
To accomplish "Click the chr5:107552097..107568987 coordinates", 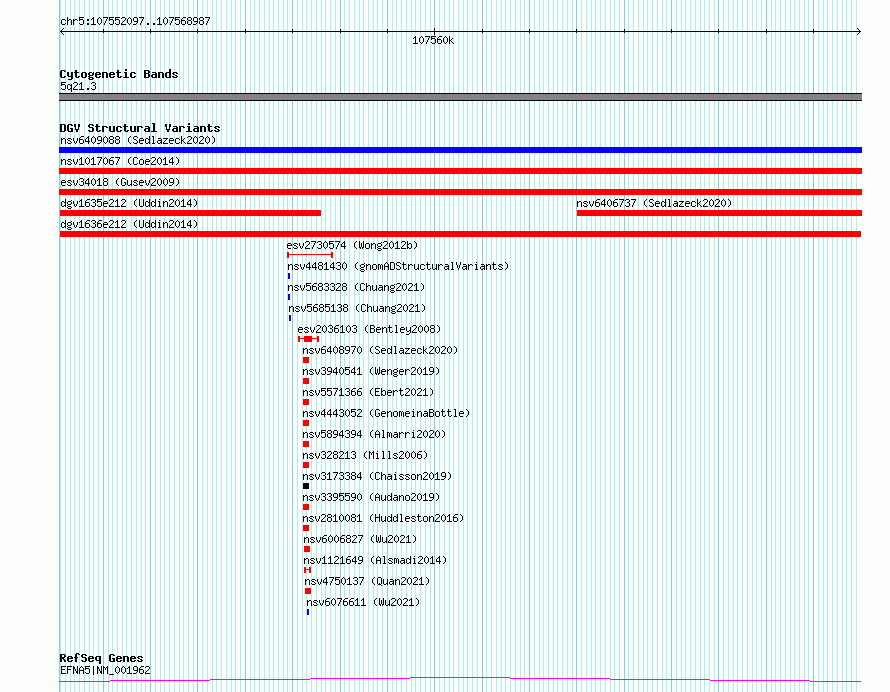I will tap(135, 22).
